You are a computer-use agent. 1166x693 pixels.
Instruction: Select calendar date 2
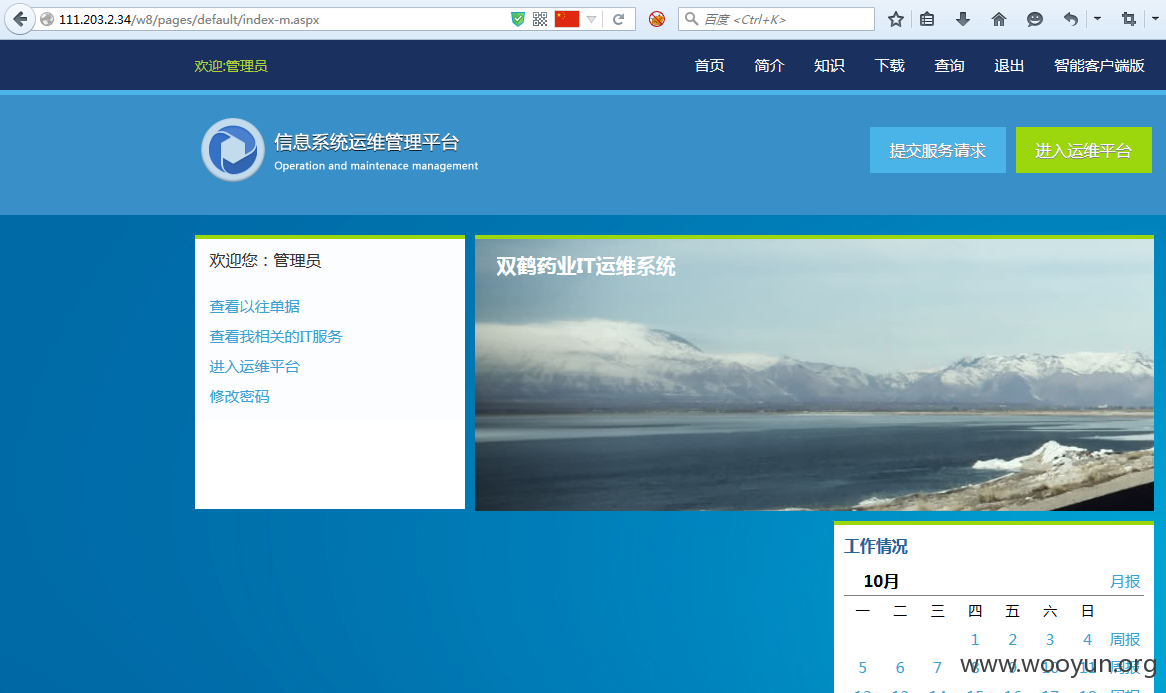point(1012,639)
